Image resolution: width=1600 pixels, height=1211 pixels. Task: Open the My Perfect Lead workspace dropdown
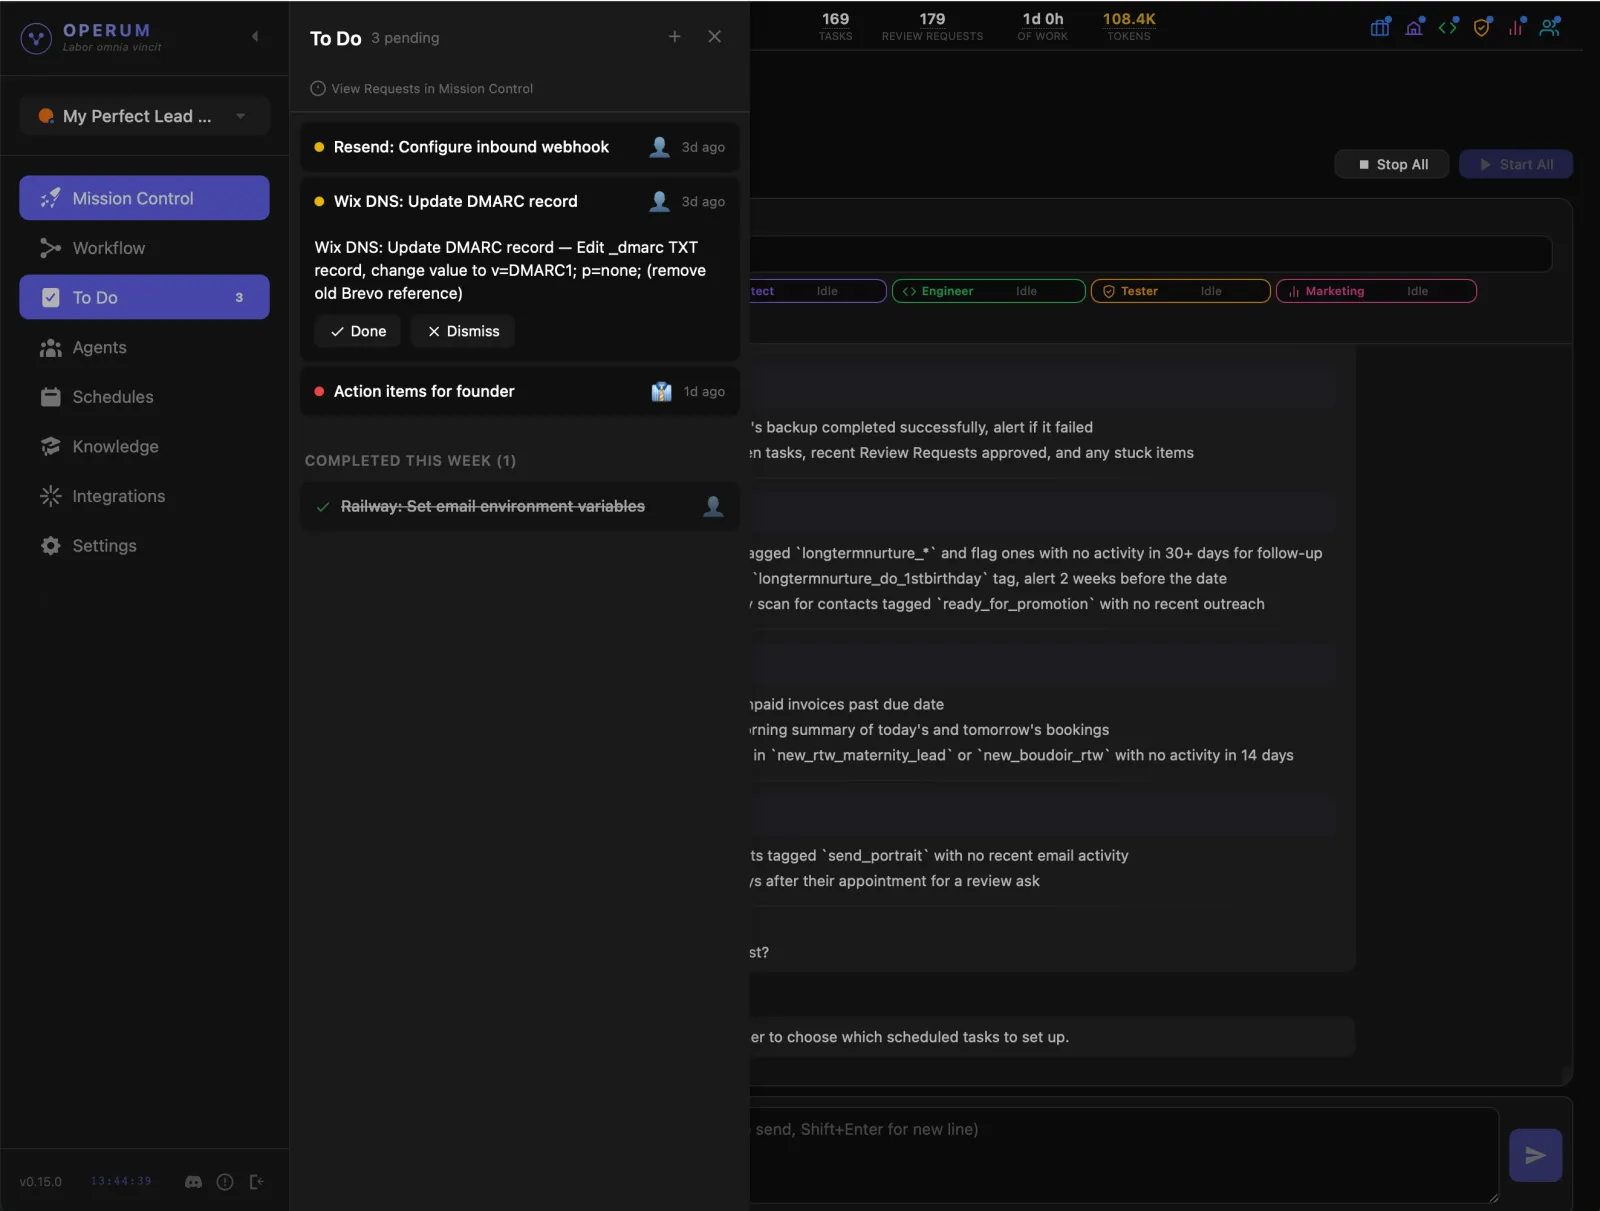pyautogui.click(x=144, y=115)
